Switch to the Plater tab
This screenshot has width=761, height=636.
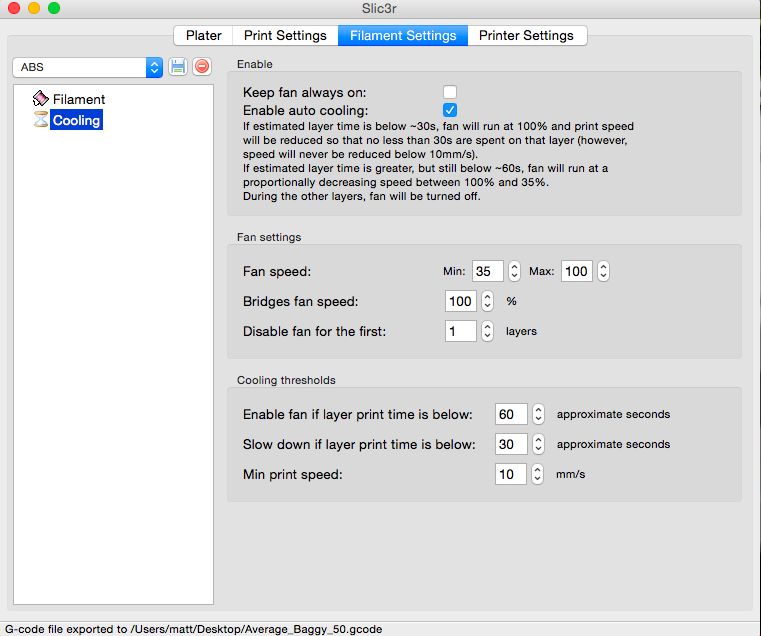pos(204,35)
